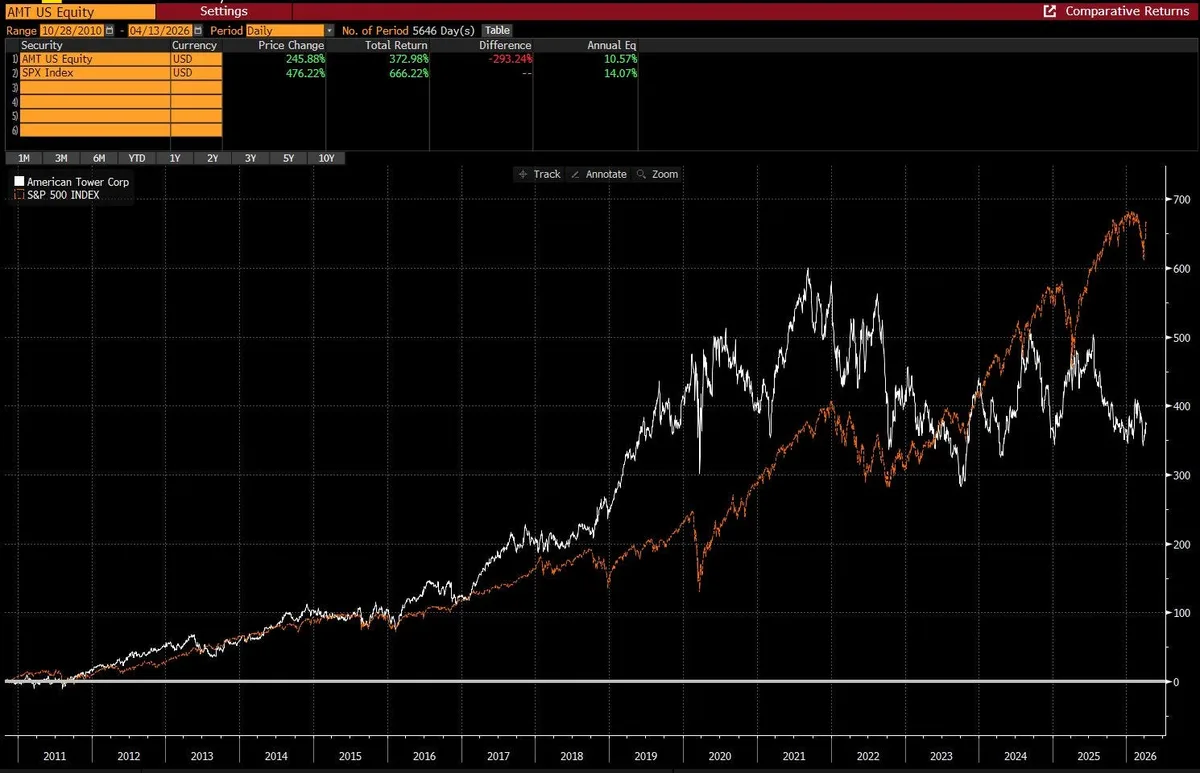
Task: Toggle the S&P 500 INDEX legend marker
Action: (x=18, y=194)
